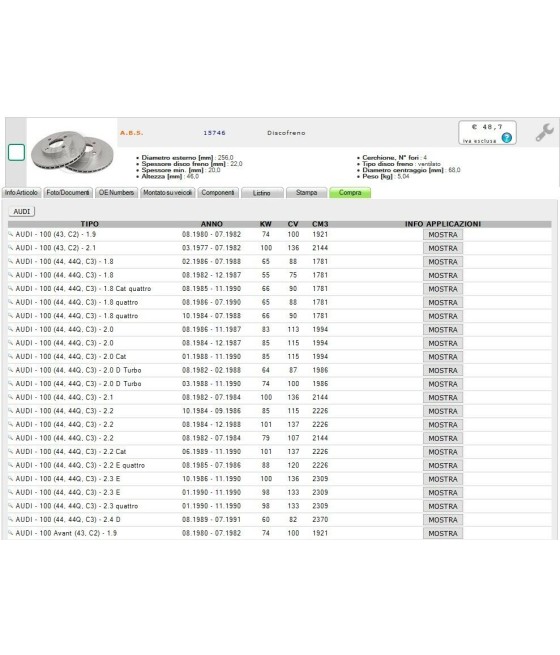
Task: Click MOSTRA for the 100 Avant 1.9 row
Action: (x=443, y=533)
